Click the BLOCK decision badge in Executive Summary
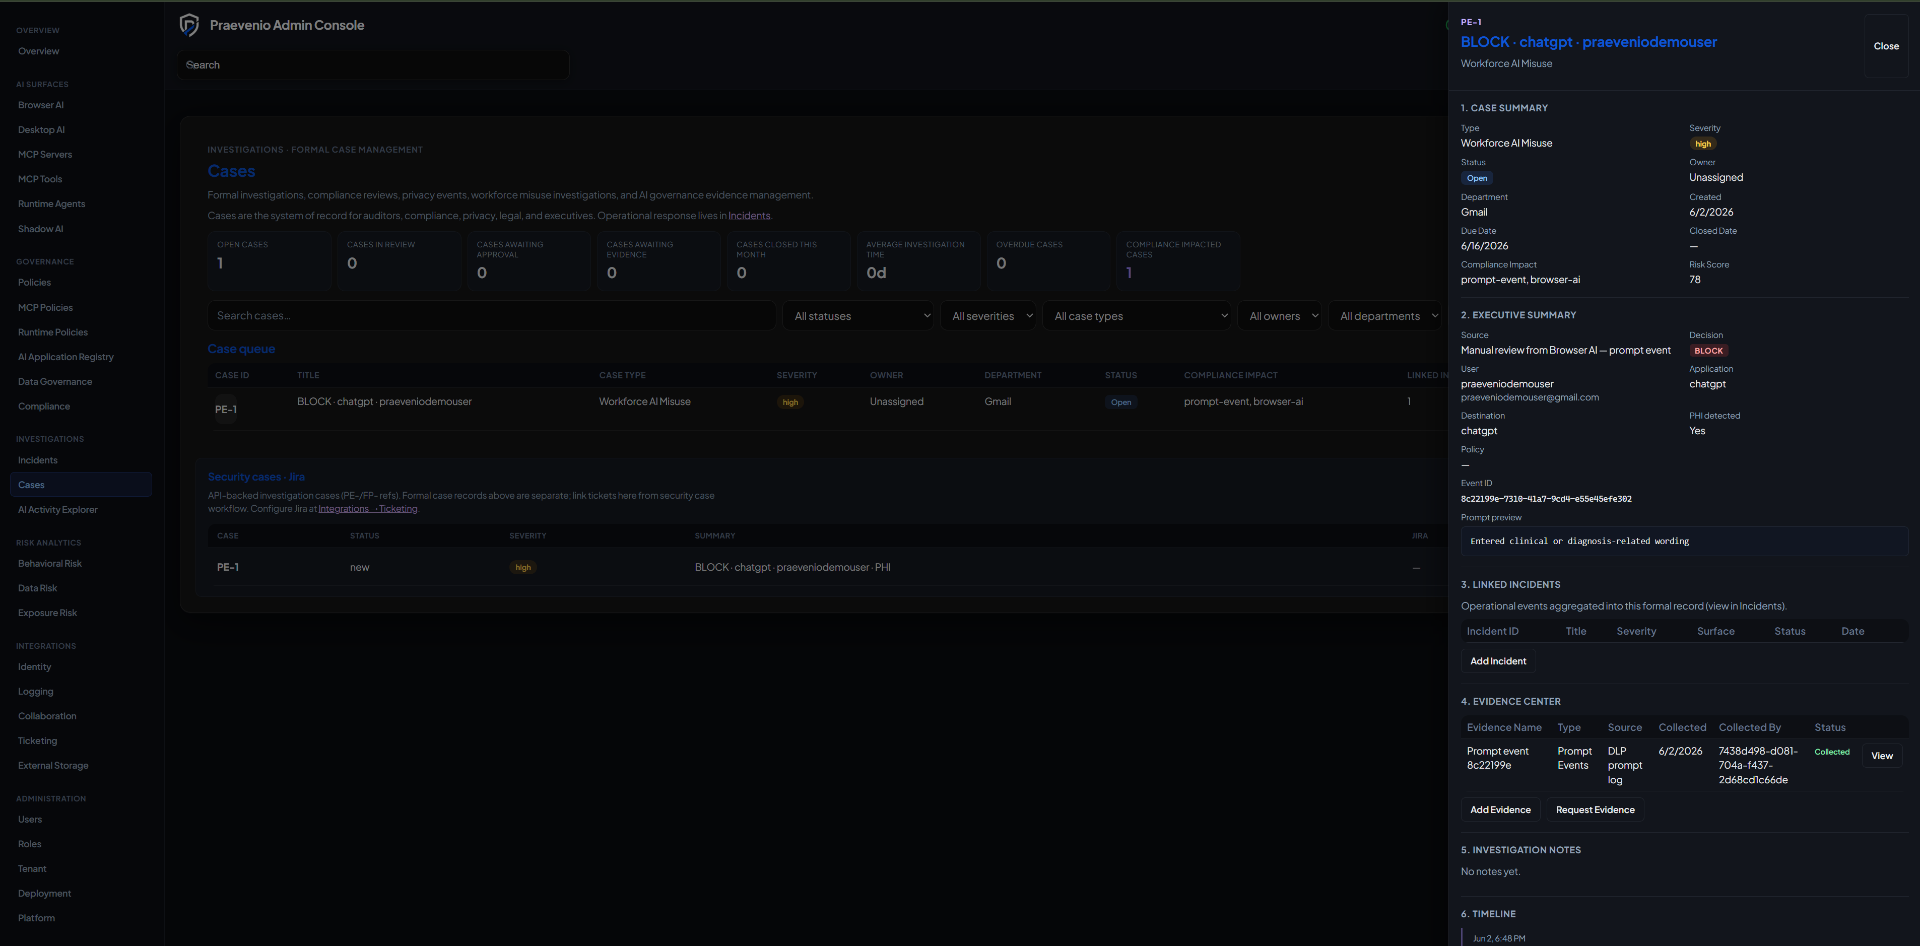This screenshot has width=1920, height=946. tap(1708, 351)
